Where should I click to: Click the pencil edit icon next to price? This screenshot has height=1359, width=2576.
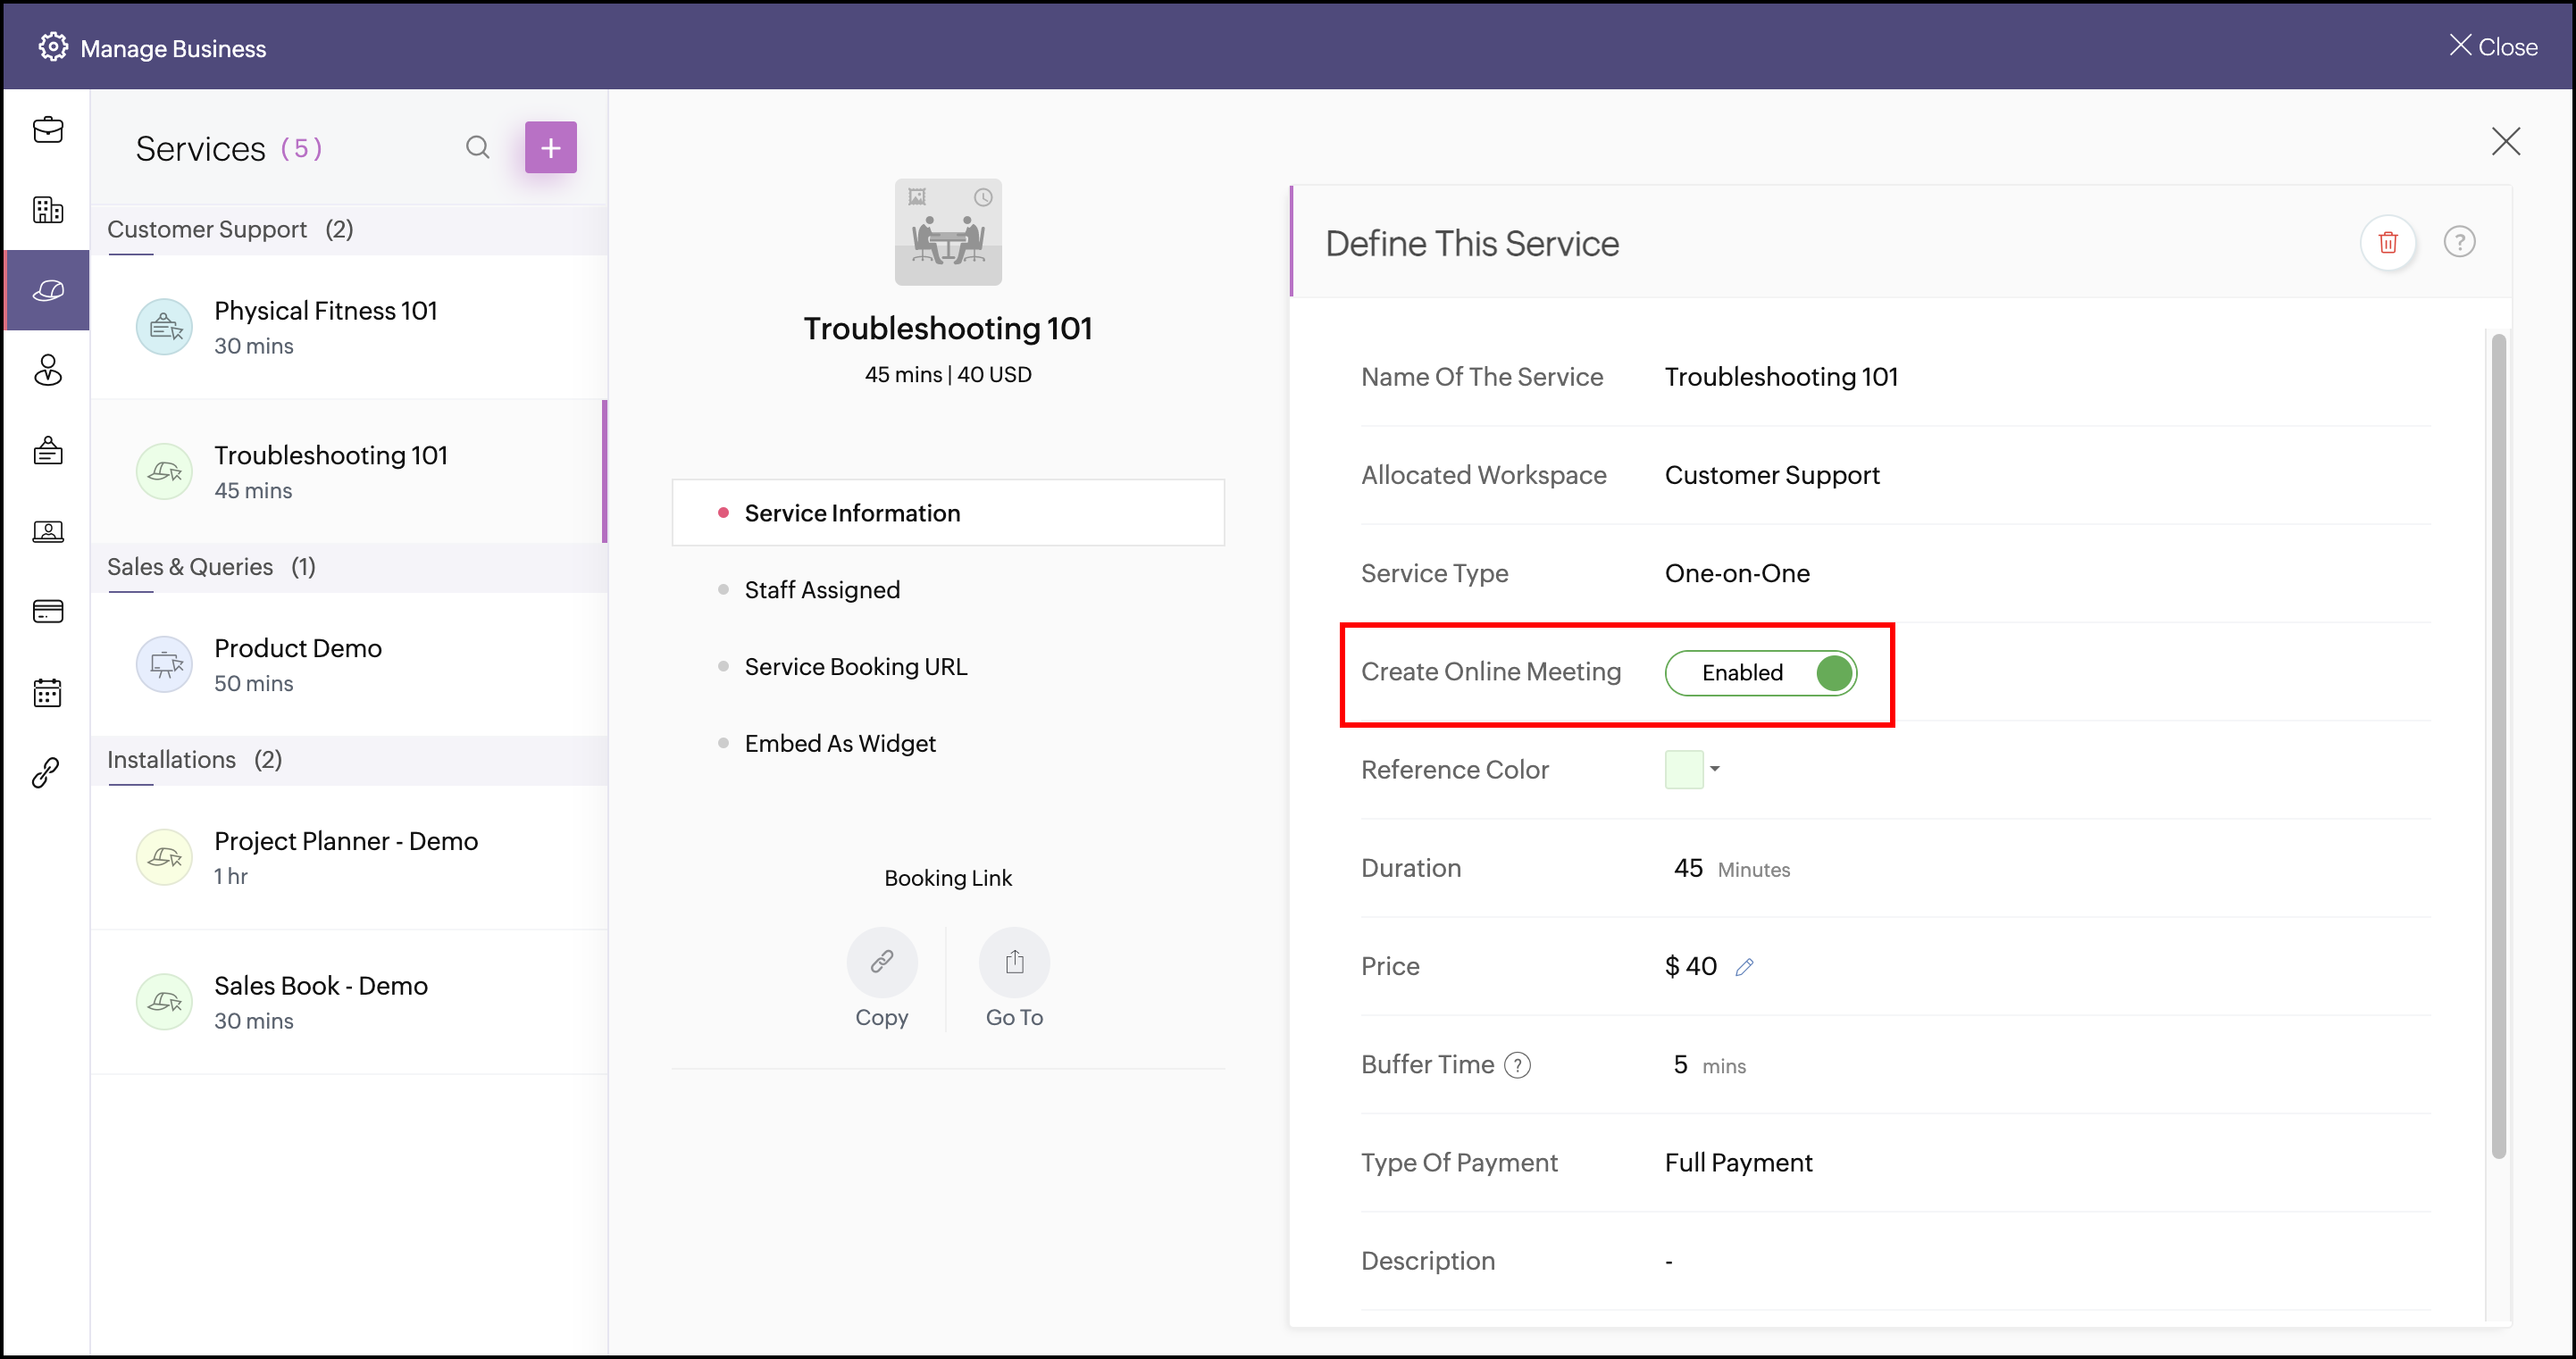point(1744,967)
